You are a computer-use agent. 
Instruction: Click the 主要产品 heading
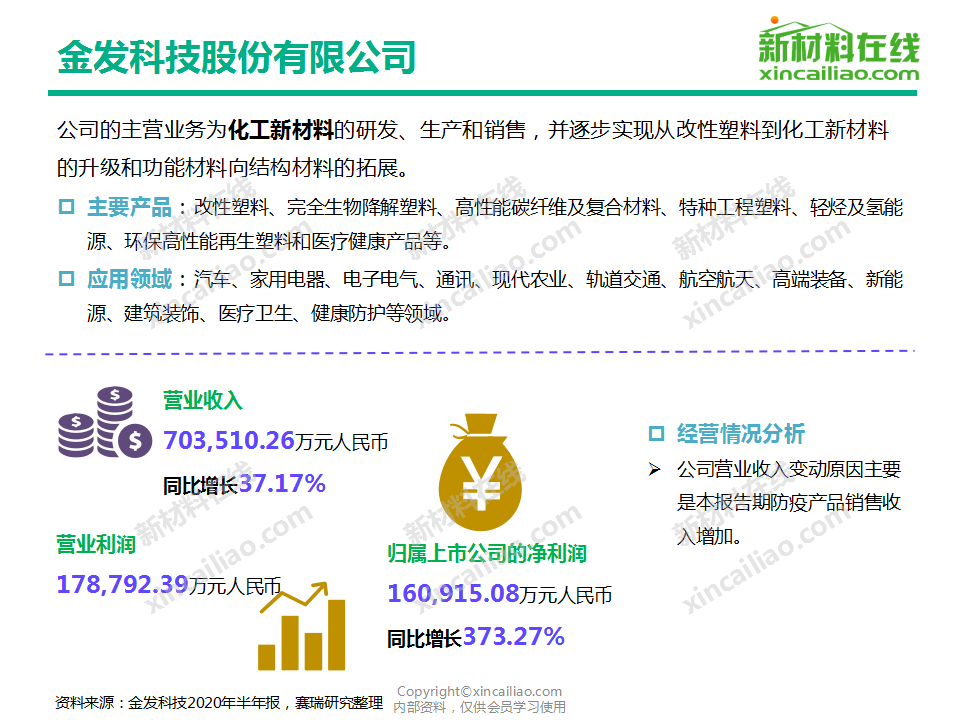pyautogui.click(x=129, y=207)
